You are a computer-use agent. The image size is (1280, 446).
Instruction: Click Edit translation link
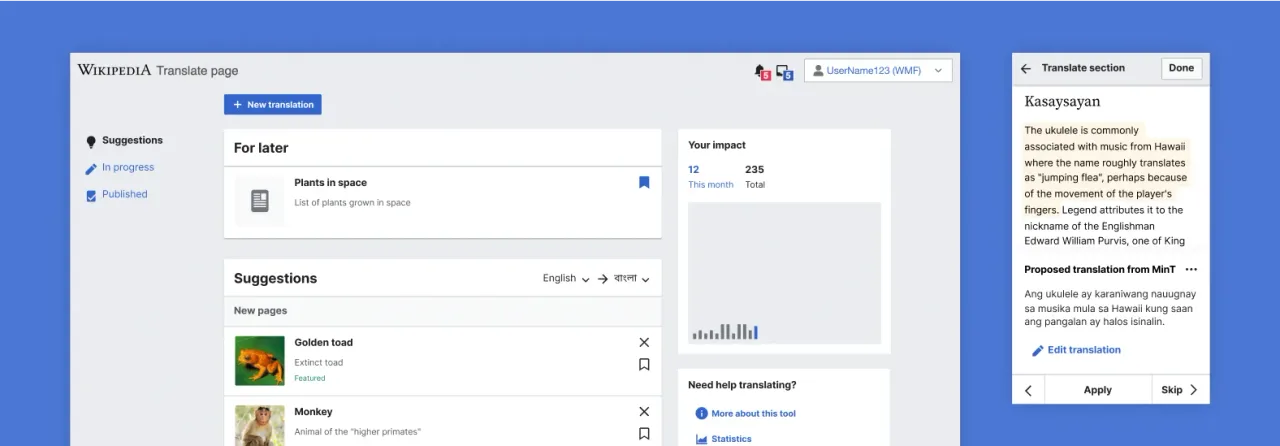point(1084,350)
